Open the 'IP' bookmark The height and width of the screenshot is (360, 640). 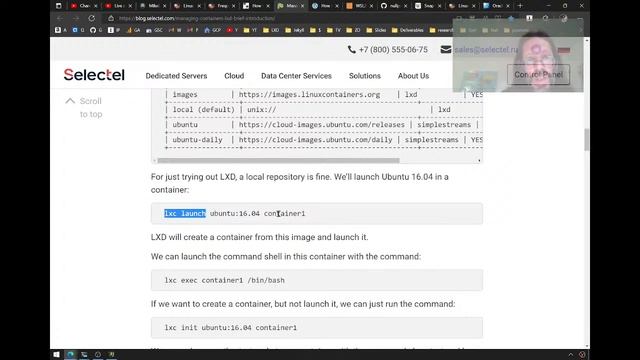114,30
